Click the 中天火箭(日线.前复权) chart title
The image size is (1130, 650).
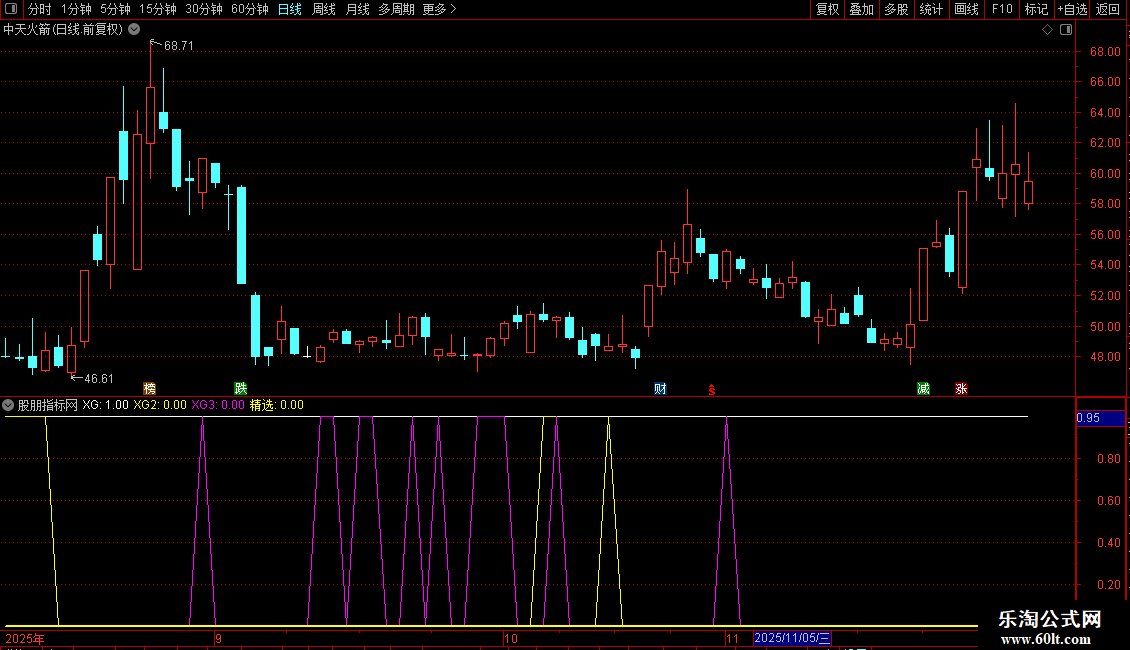coord(63,30)
